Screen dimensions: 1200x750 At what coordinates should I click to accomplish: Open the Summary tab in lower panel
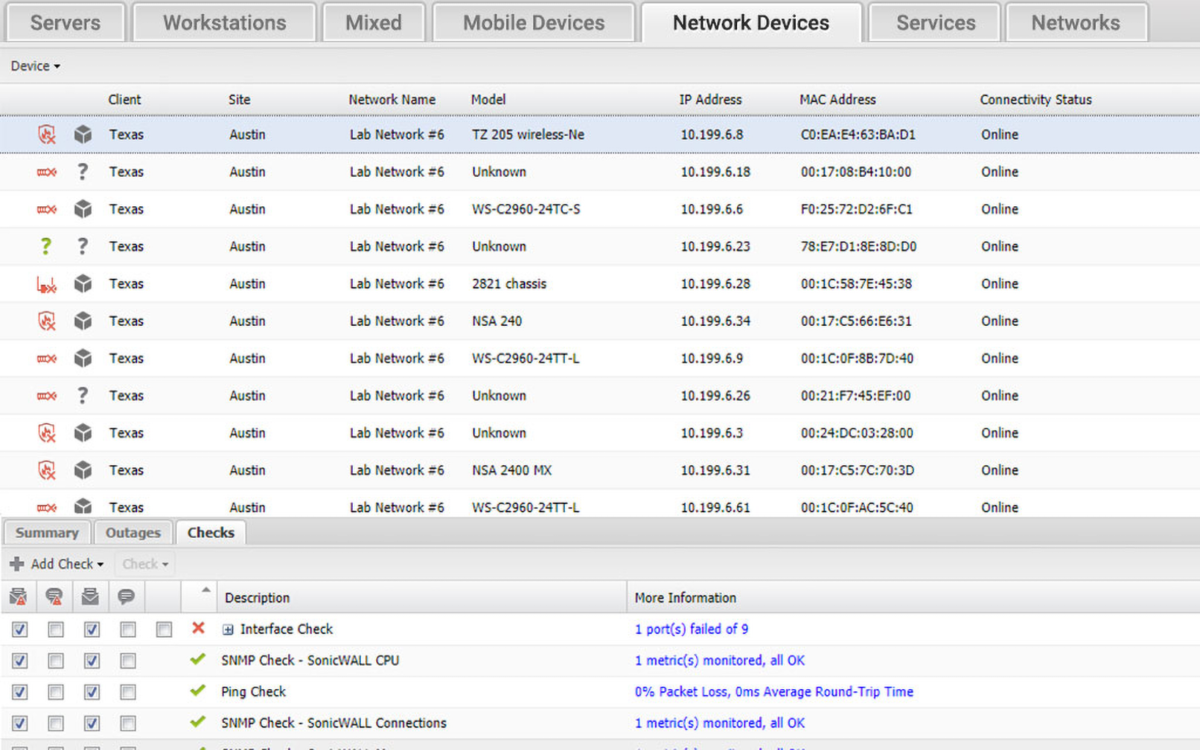(47, 533)
